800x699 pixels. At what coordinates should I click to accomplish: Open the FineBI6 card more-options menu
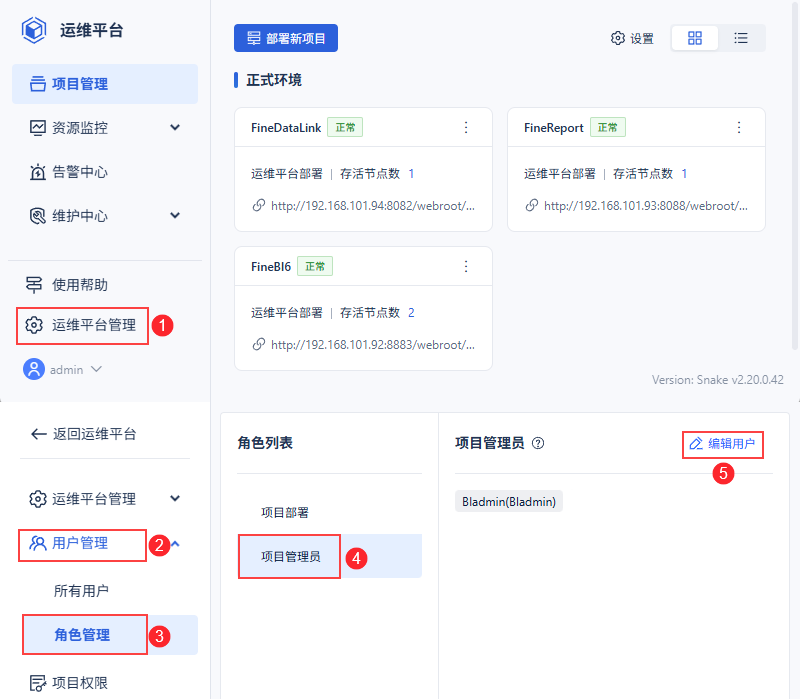(x=466, y=266)
